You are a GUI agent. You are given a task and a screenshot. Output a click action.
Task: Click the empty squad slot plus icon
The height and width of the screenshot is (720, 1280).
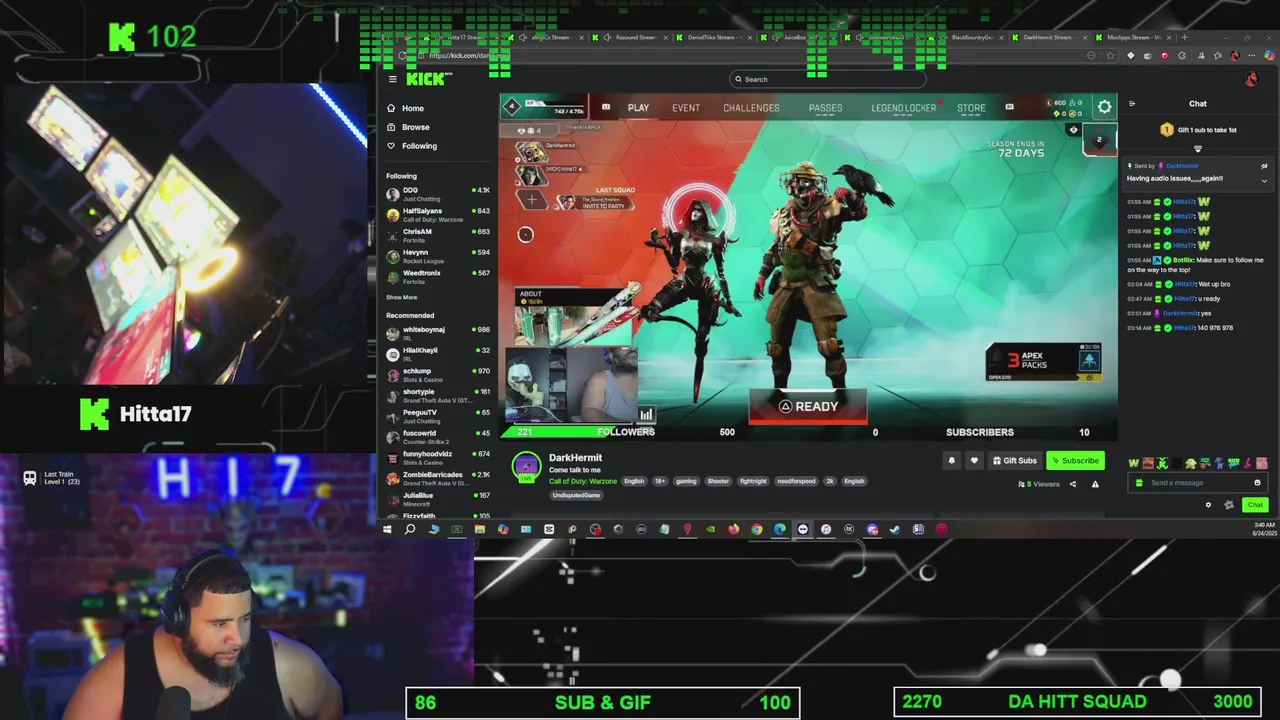(531, 200)
